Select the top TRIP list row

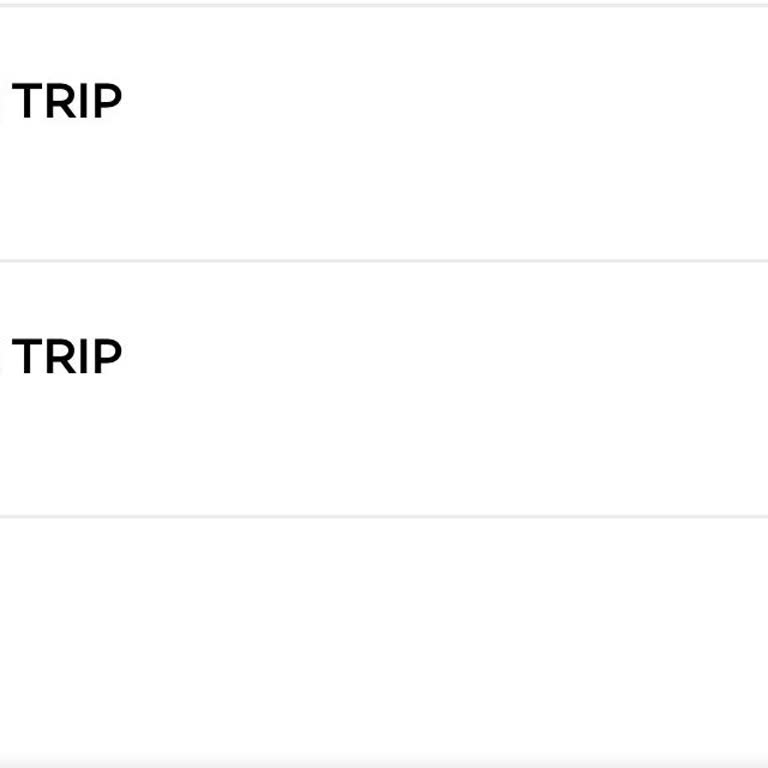pyautogui.click(x=384, y=134)
